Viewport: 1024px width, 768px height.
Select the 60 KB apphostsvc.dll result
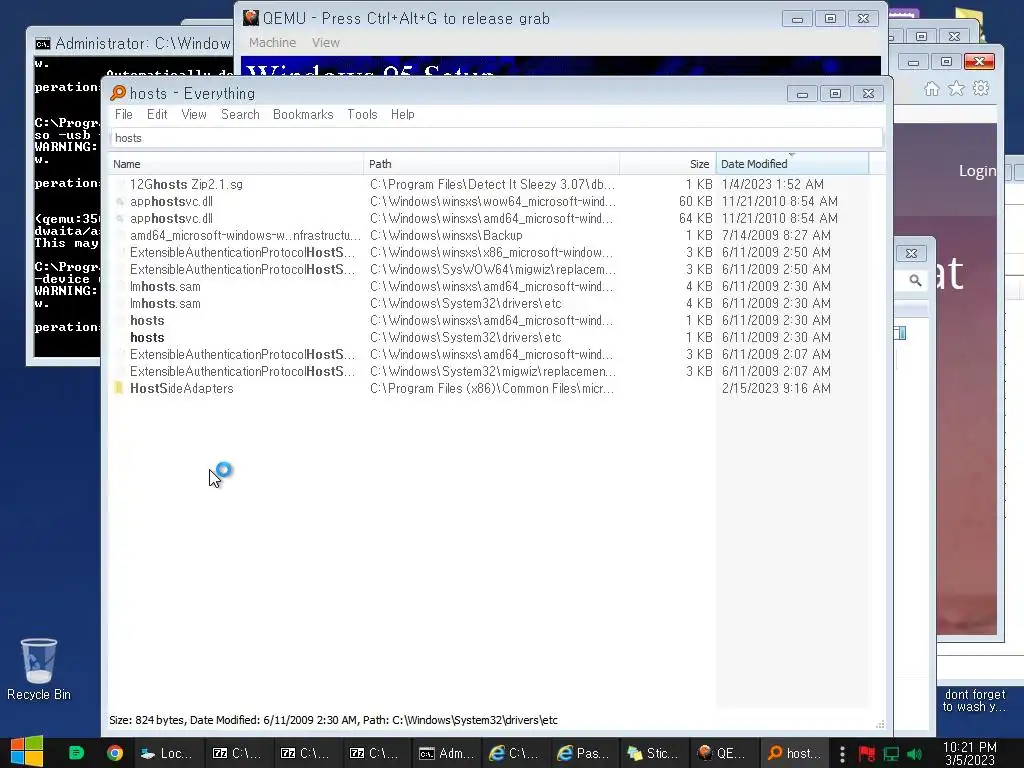[x=171, y=202]
